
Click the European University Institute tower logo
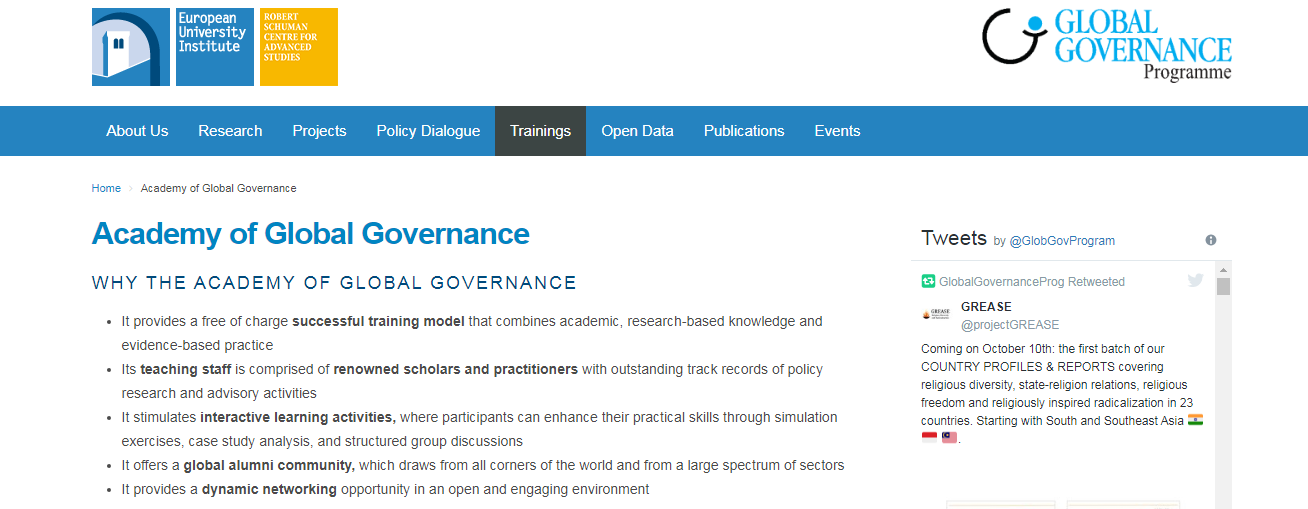pos(131,47)
